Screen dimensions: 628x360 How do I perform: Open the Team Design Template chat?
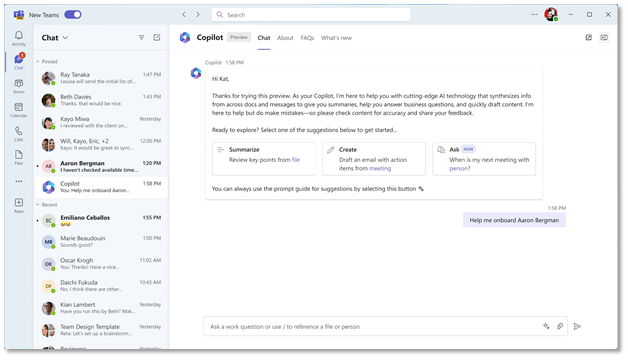point(101,330)
